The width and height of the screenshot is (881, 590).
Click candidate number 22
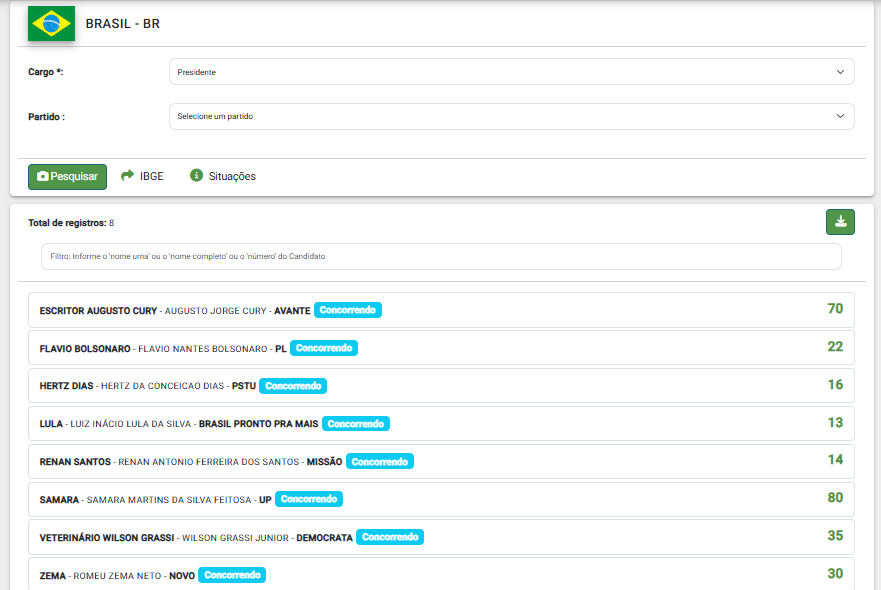(x=835, y=347)
